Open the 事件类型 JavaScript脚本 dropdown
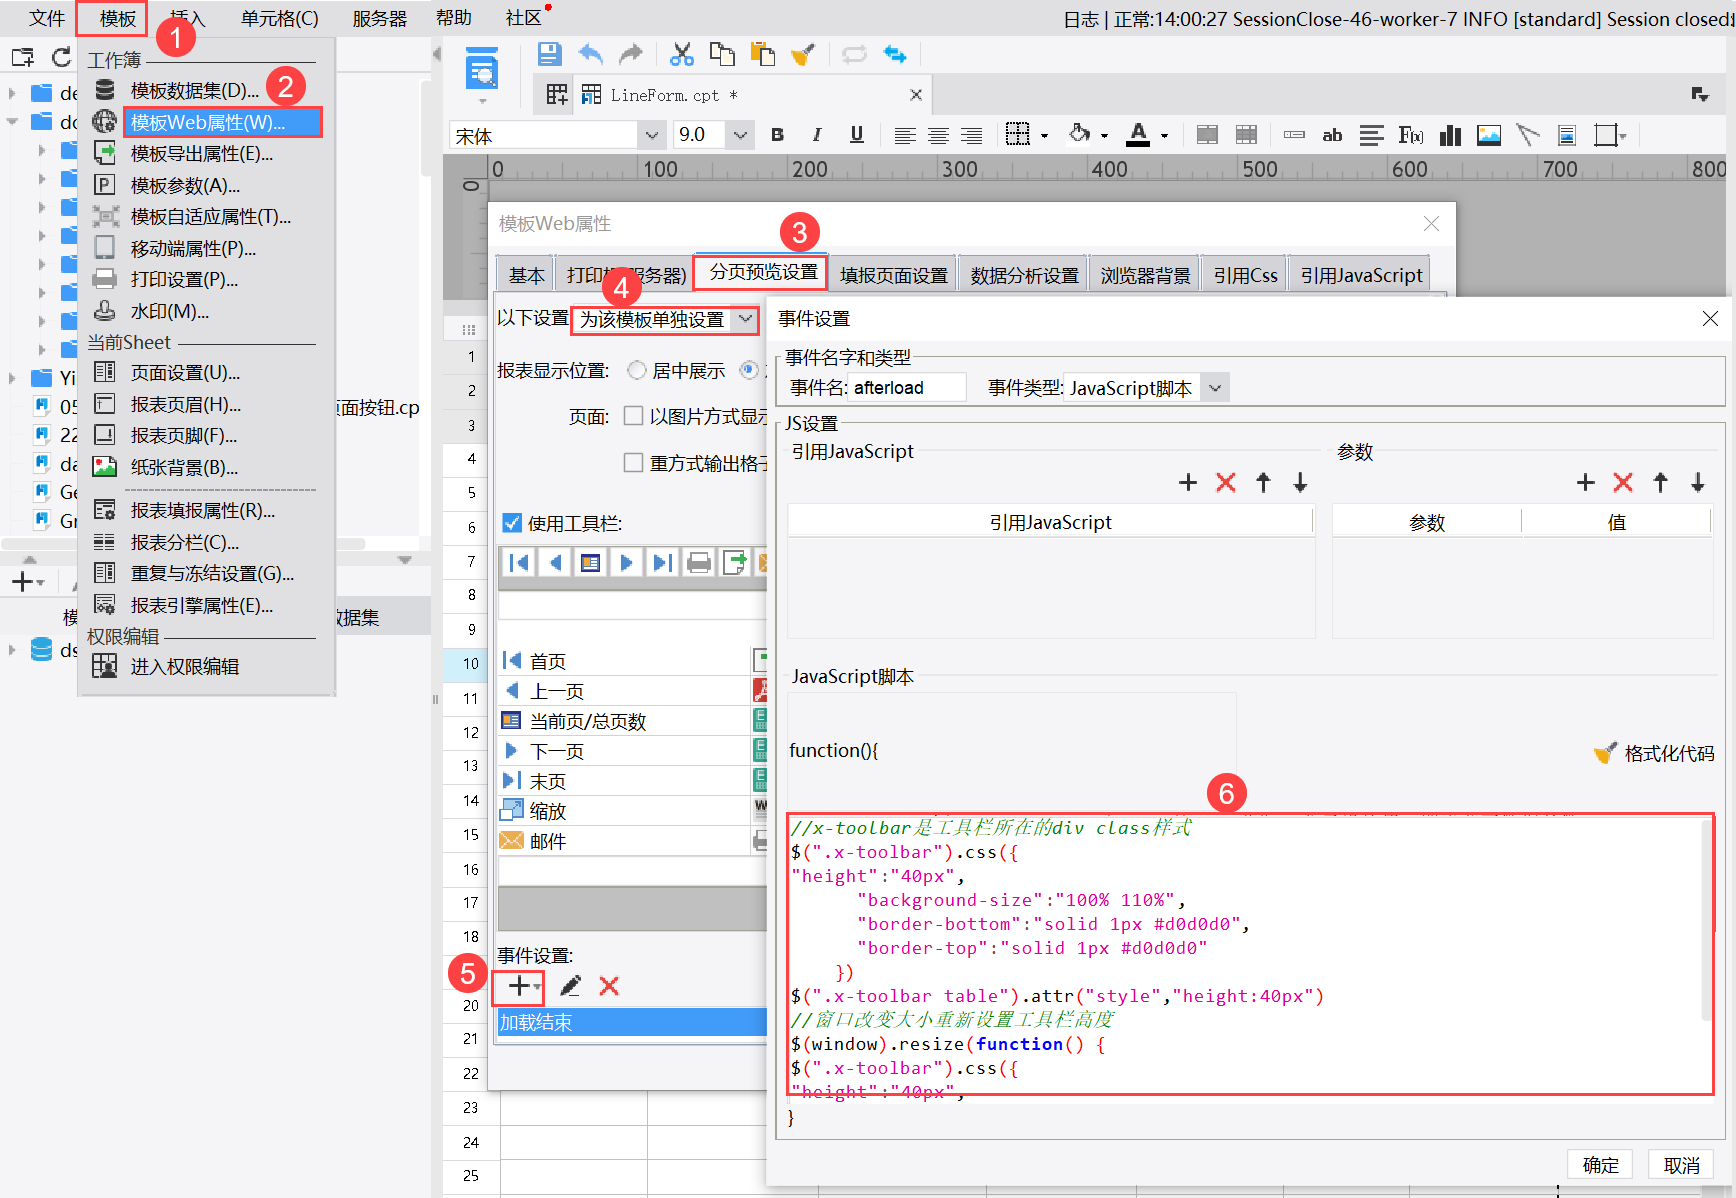1736x1198 pixels. 1215,388
